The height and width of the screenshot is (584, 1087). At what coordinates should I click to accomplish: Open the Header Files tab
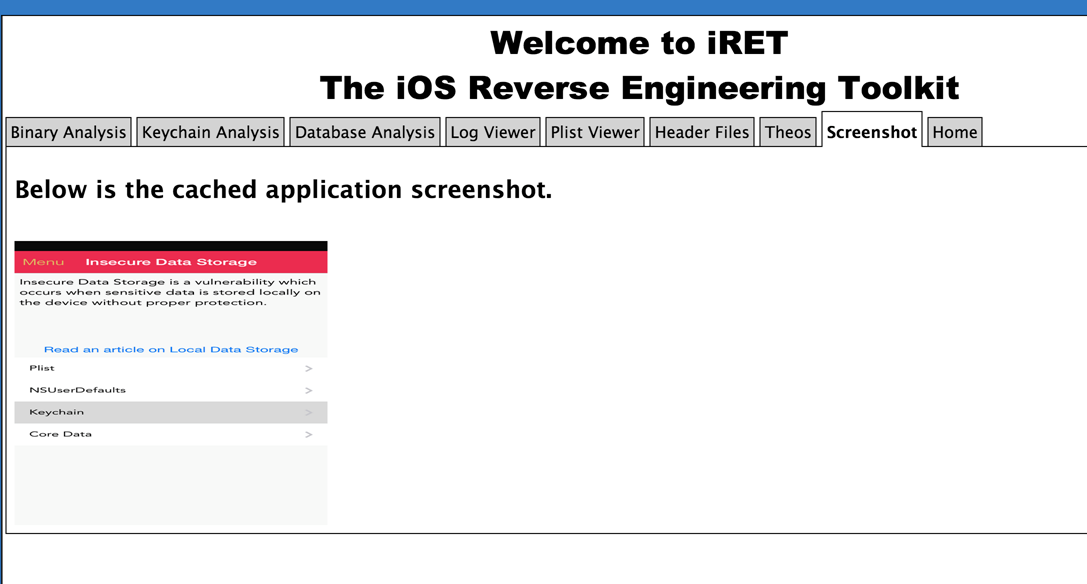point(702,132)
